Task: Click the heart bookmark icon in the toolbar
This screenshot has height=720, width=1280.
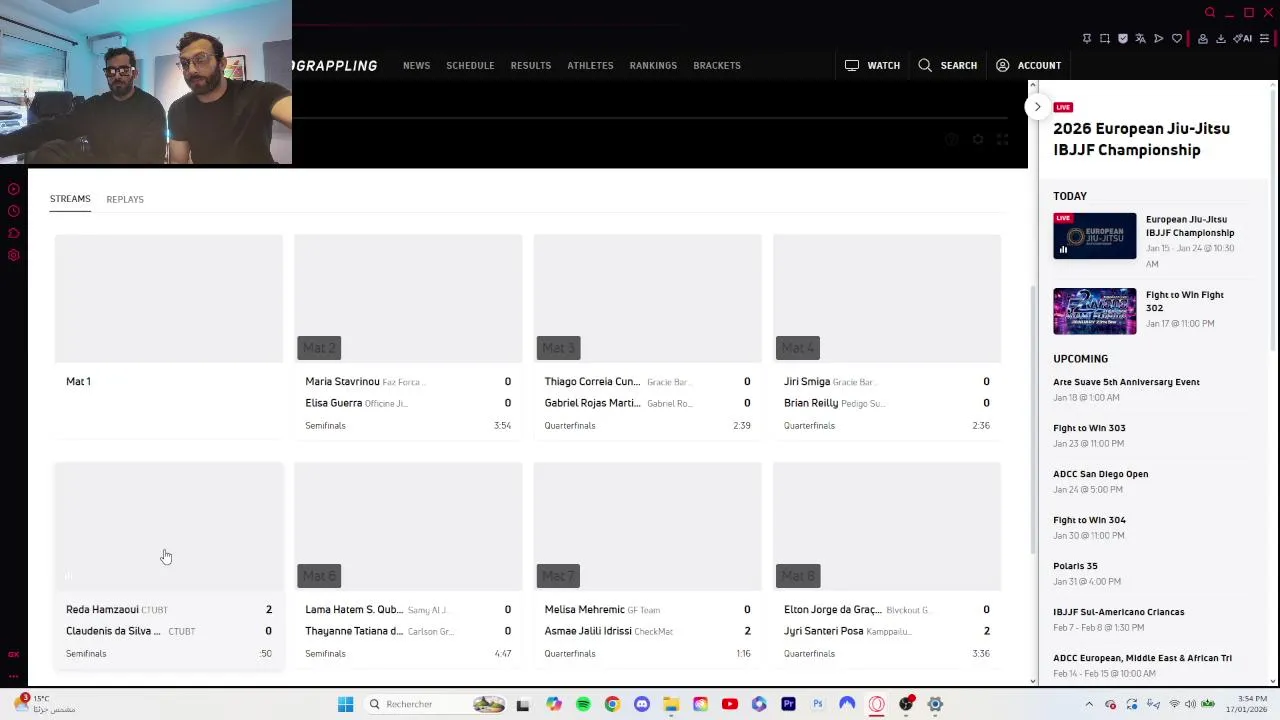Action: click(1177, 39)
